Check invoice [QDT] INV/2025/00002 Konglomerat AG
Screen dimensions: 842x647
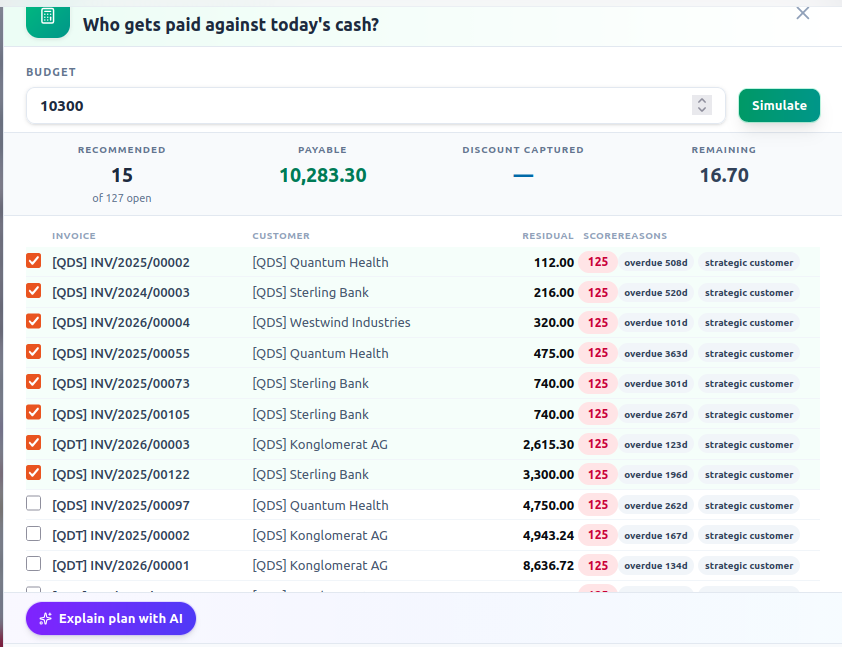point(33,534)
